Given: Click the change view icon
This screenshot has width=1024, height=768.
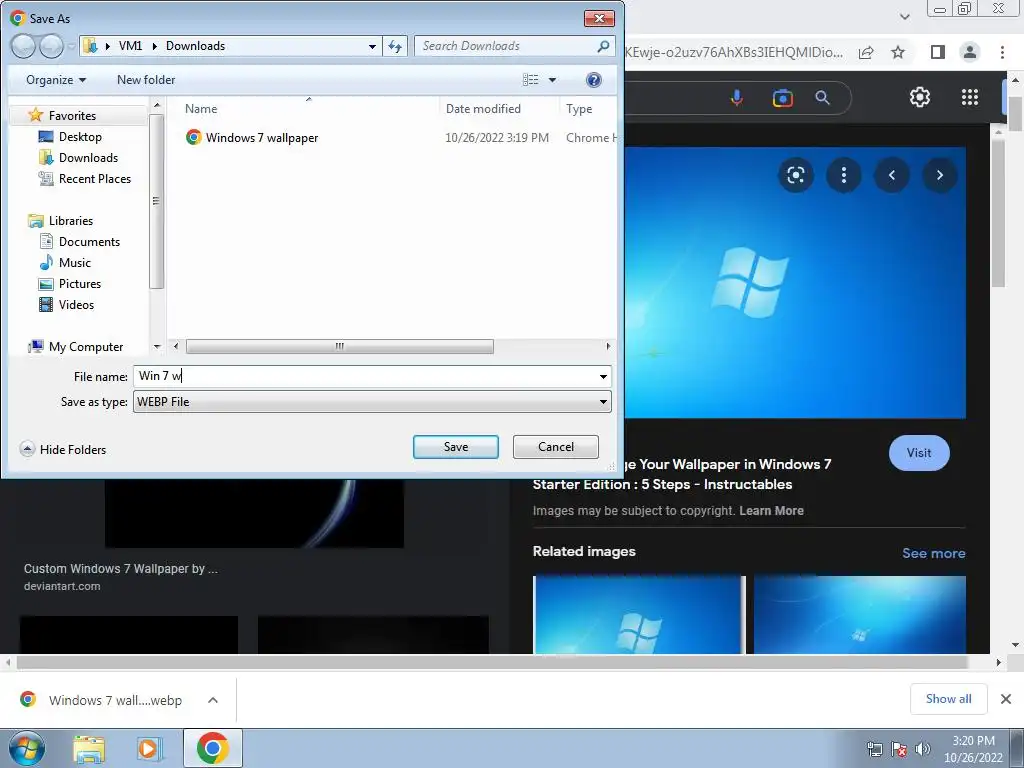Looking at the screenshot, I should tap(530, 80).
